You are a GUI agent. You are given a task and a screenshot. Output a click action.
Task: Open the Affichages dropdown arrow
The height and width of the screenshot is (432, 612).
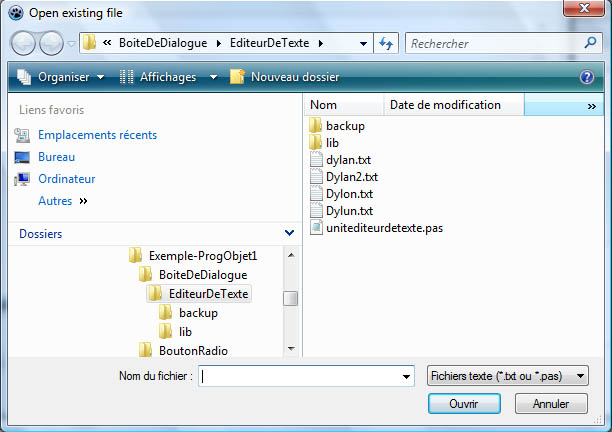pyautogui.click(x=213, y=77)
